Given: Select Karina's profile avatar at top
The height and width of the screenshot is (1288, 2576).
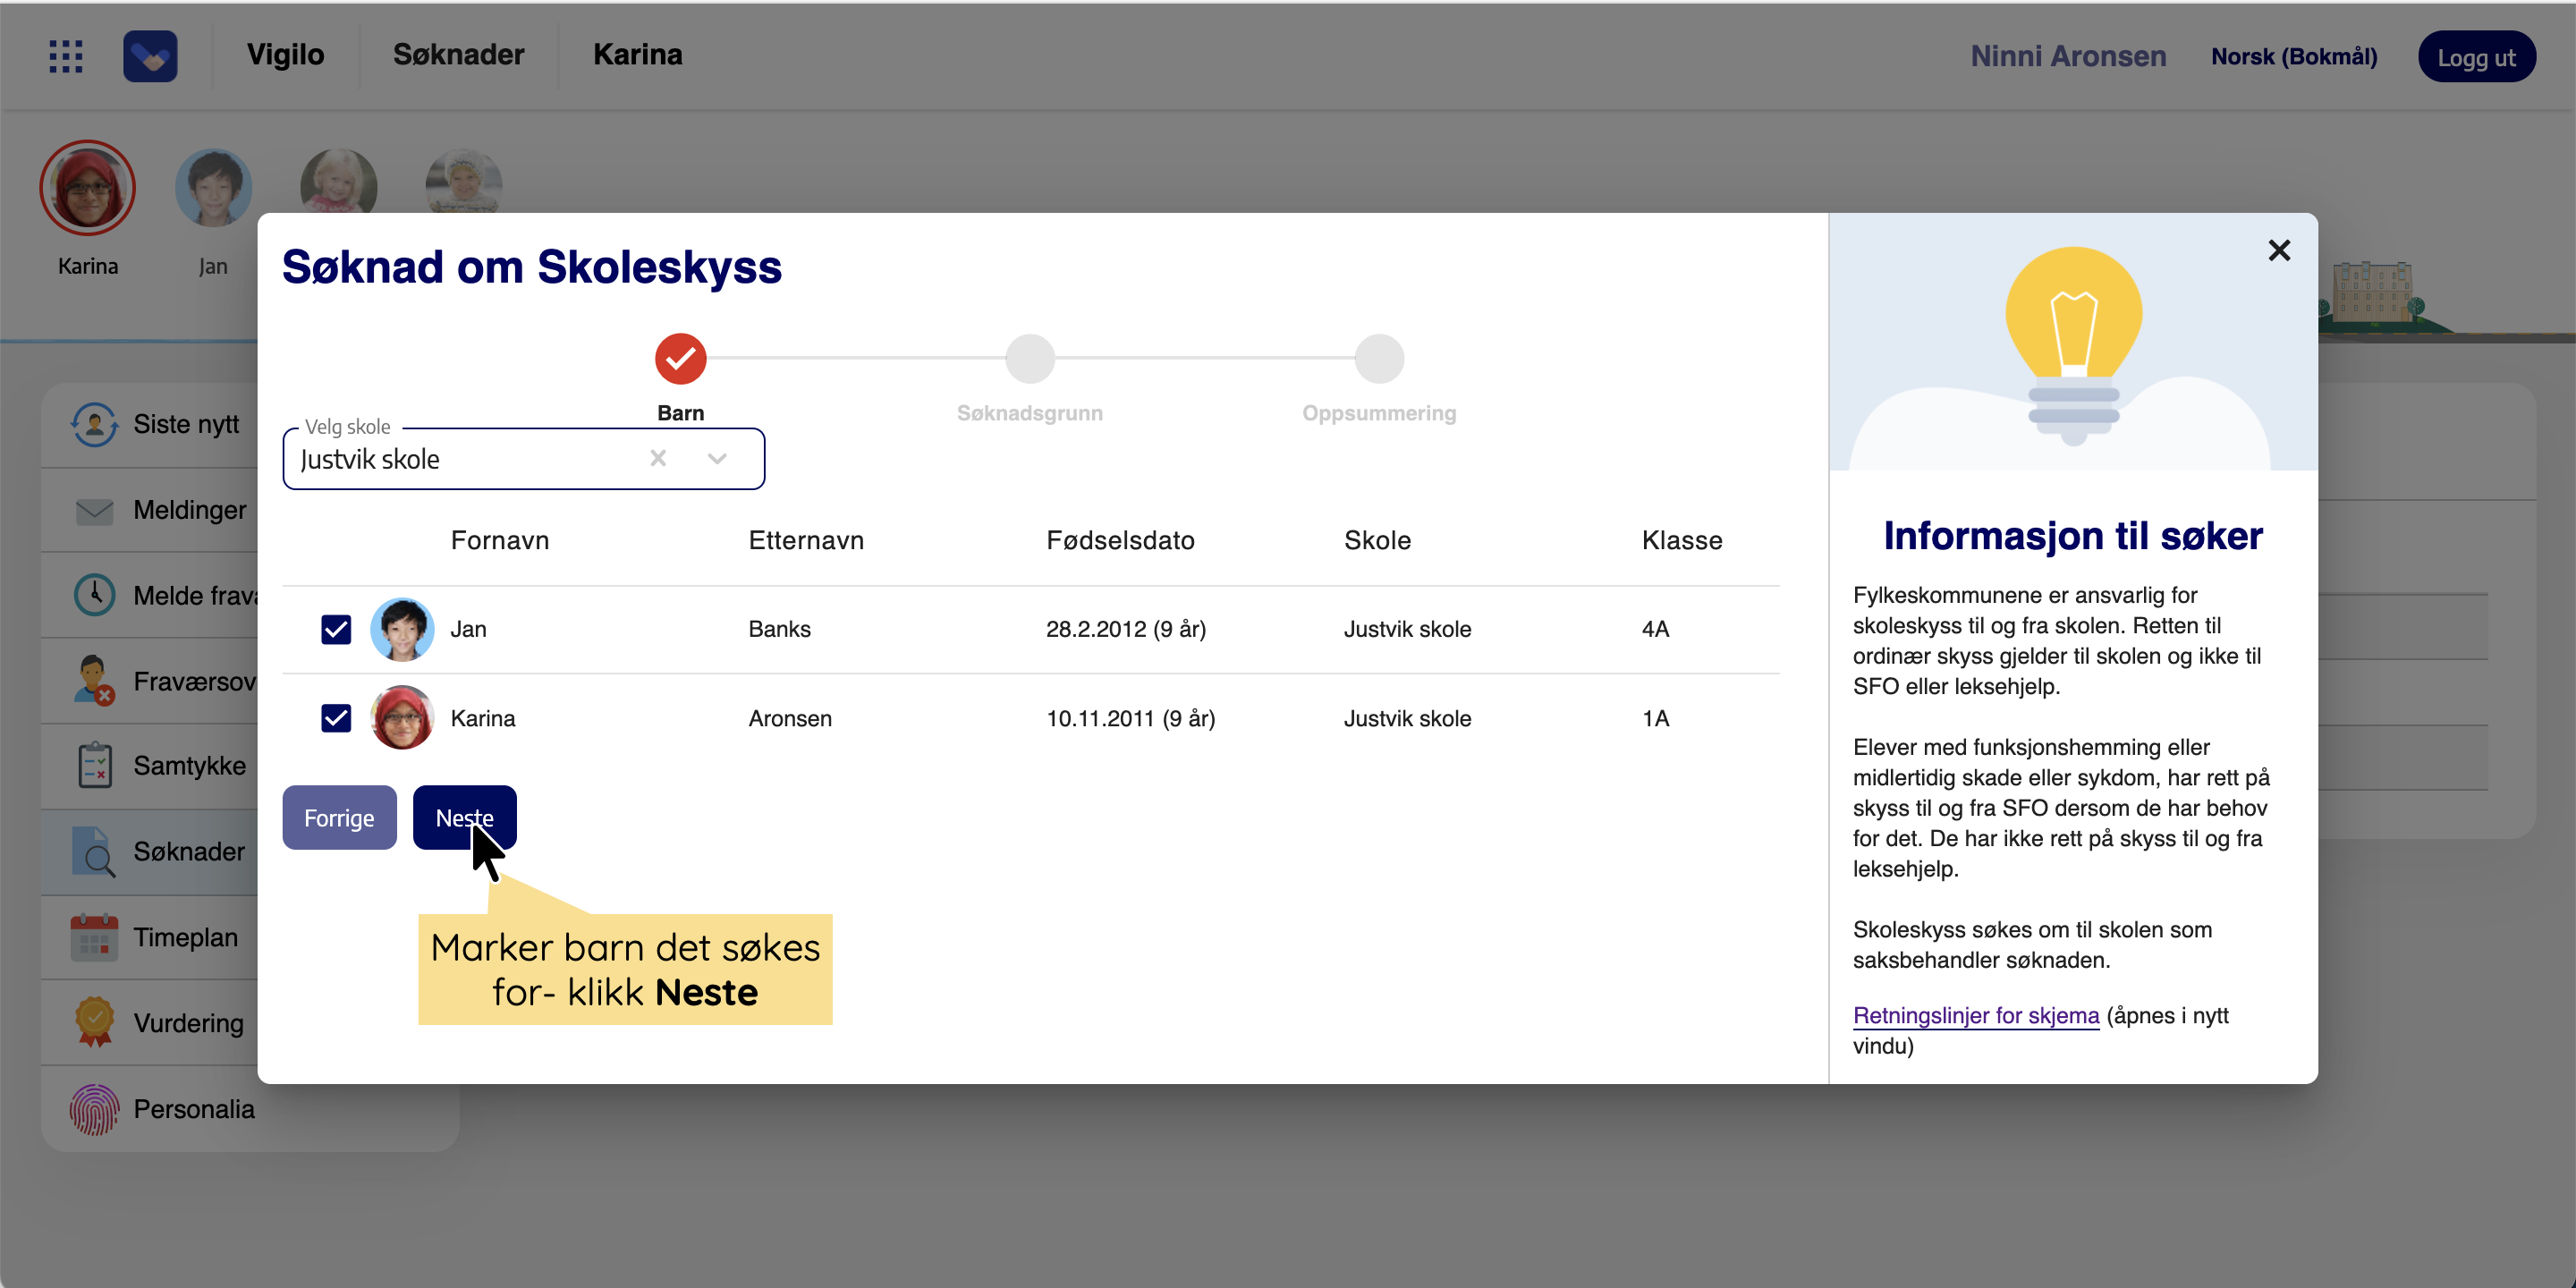Looking at the screenshot, I should 88,189.
